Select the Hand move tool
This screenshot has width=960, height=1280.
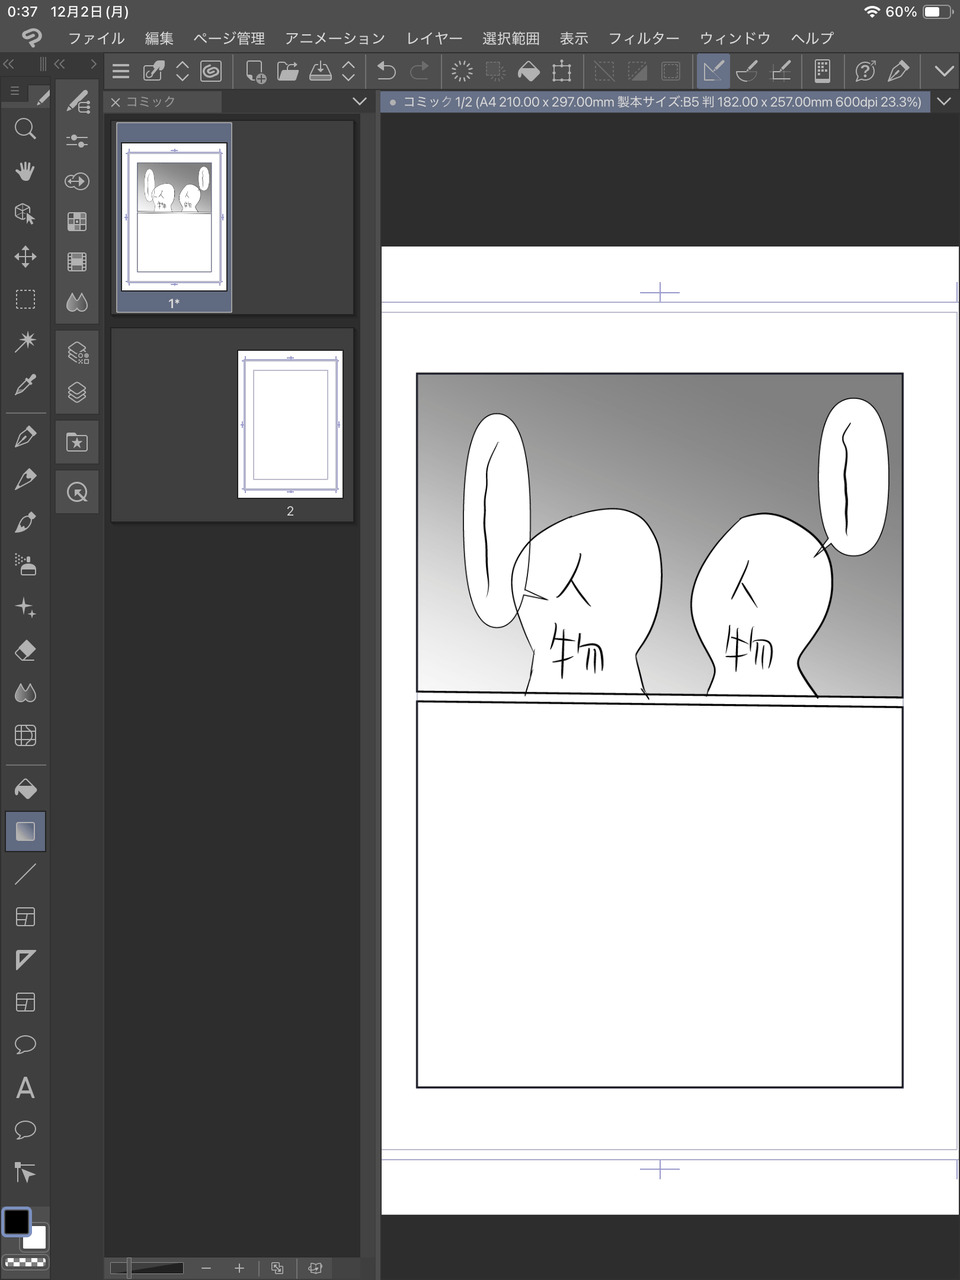tap(25, 171)
